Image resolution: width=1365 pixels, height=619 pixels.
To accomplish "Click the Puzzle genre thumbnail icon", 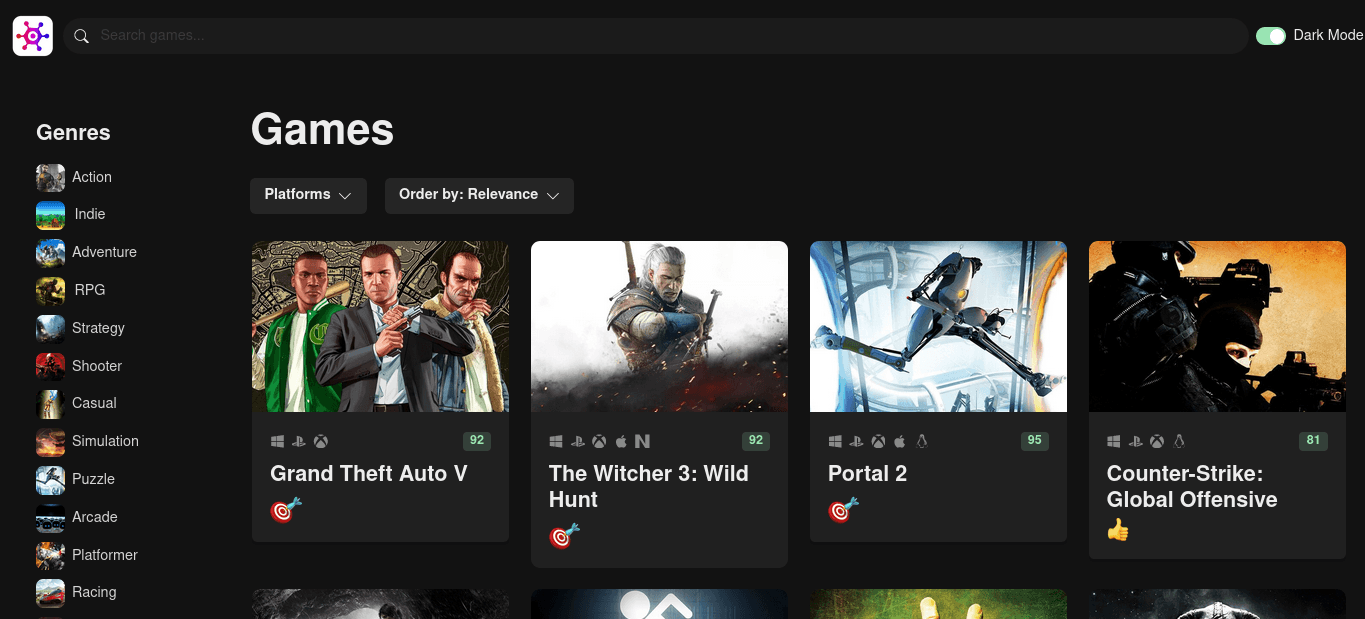I will 49,479.
